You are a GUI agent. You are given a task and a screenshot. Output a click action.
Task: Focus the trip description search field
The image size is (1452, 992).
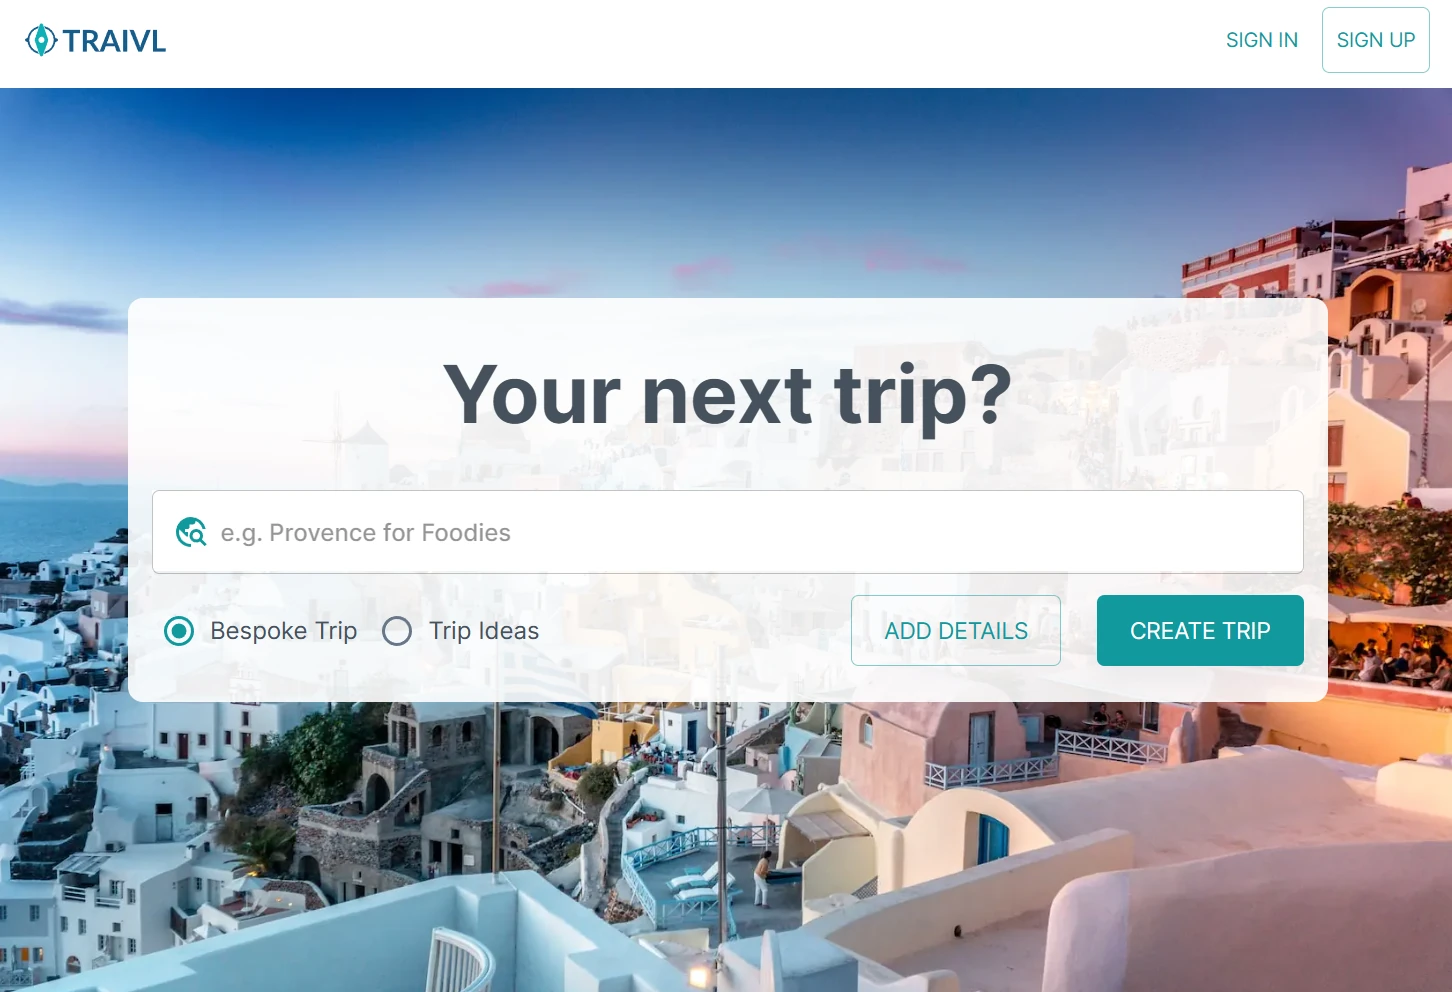click(728, 532)
